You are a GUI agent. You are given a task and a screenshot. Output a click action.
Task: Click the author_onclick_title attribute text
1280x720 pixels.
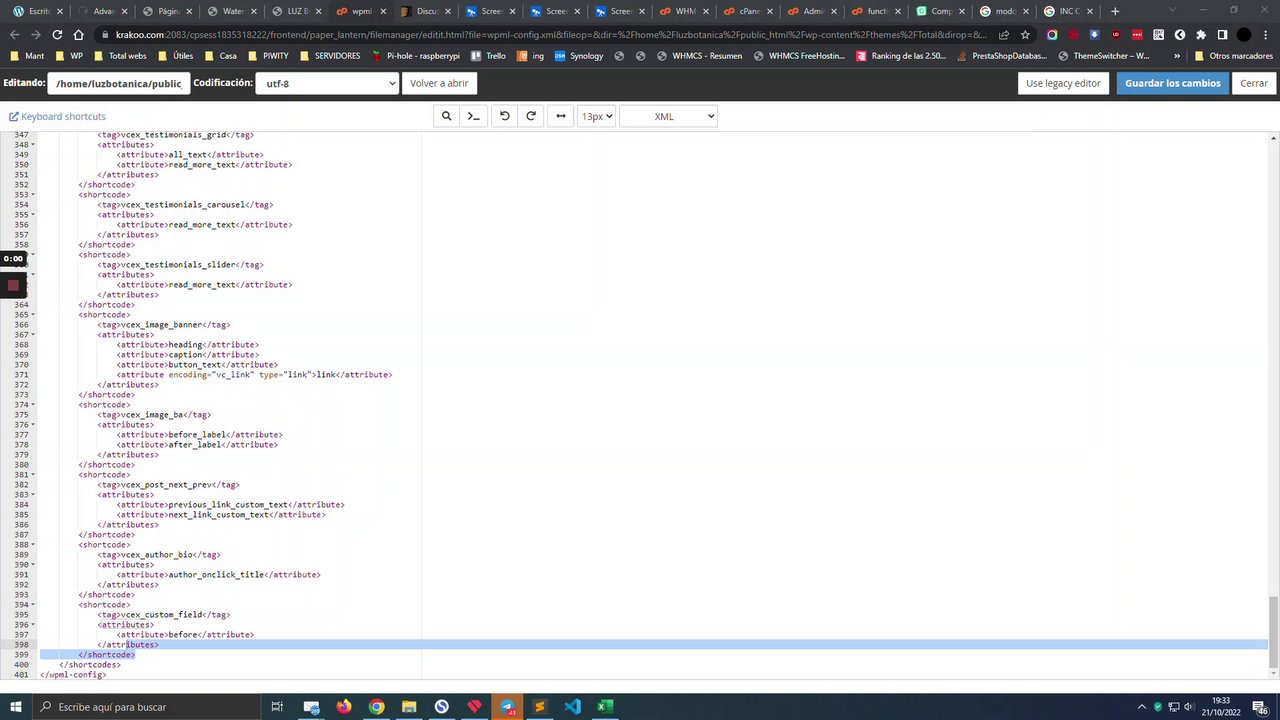[216, 575]
